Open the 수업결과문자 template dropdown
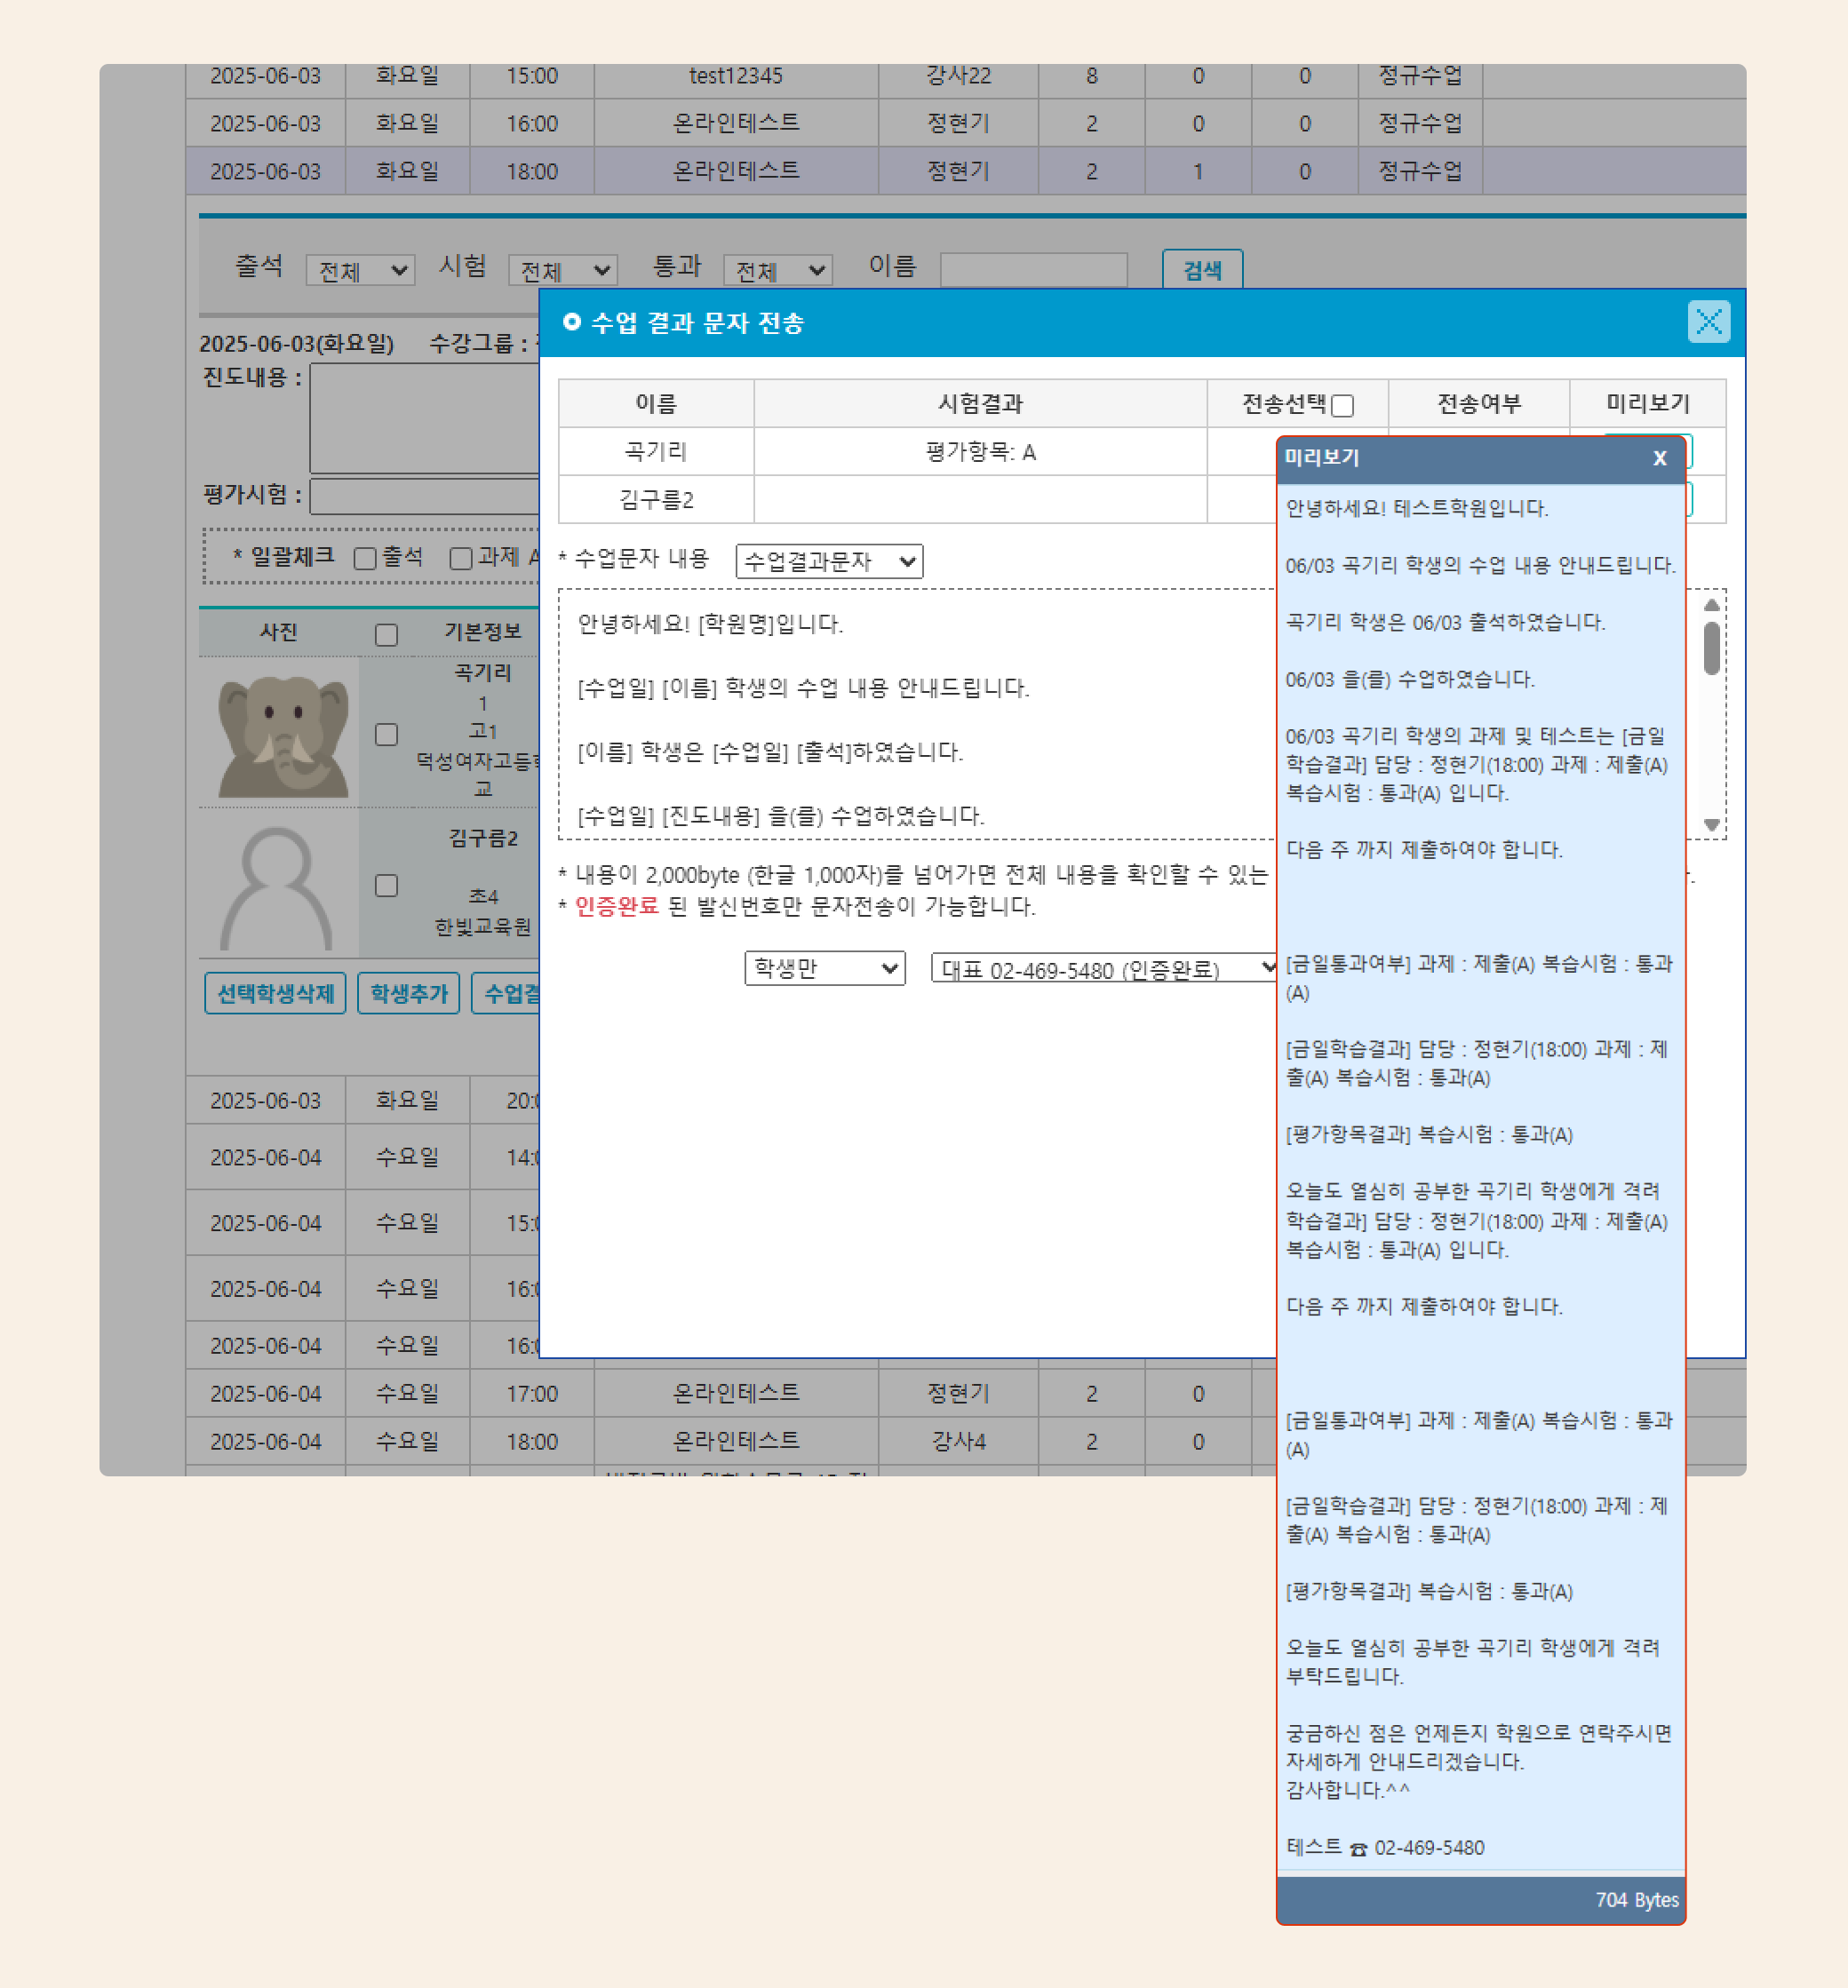 [x=828, y=561]
